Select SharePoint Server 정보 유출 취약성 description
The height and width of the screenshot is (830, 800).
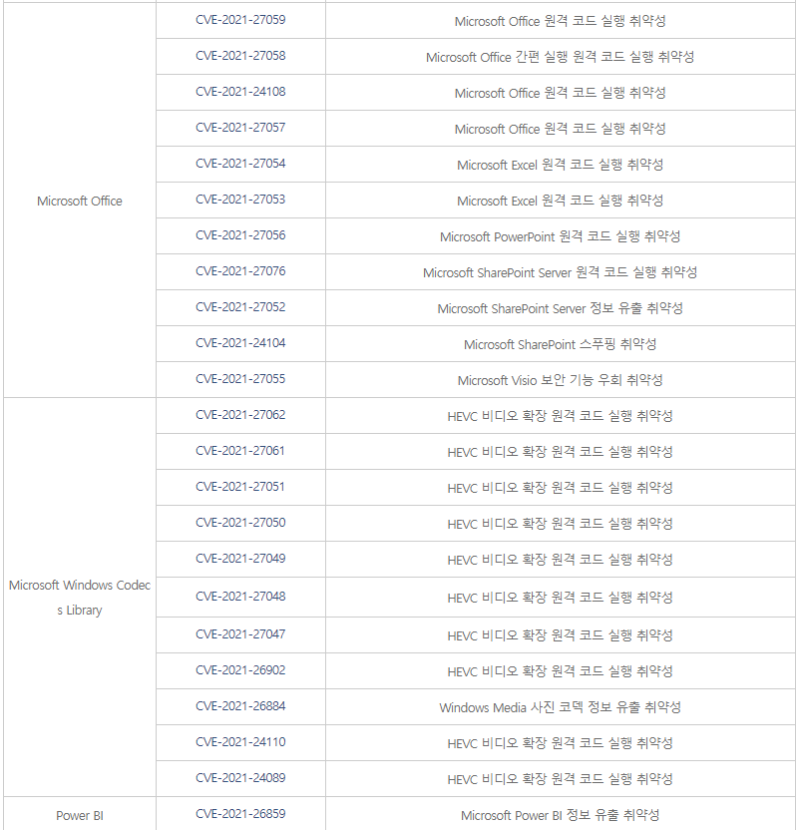[x=560, y=309]
